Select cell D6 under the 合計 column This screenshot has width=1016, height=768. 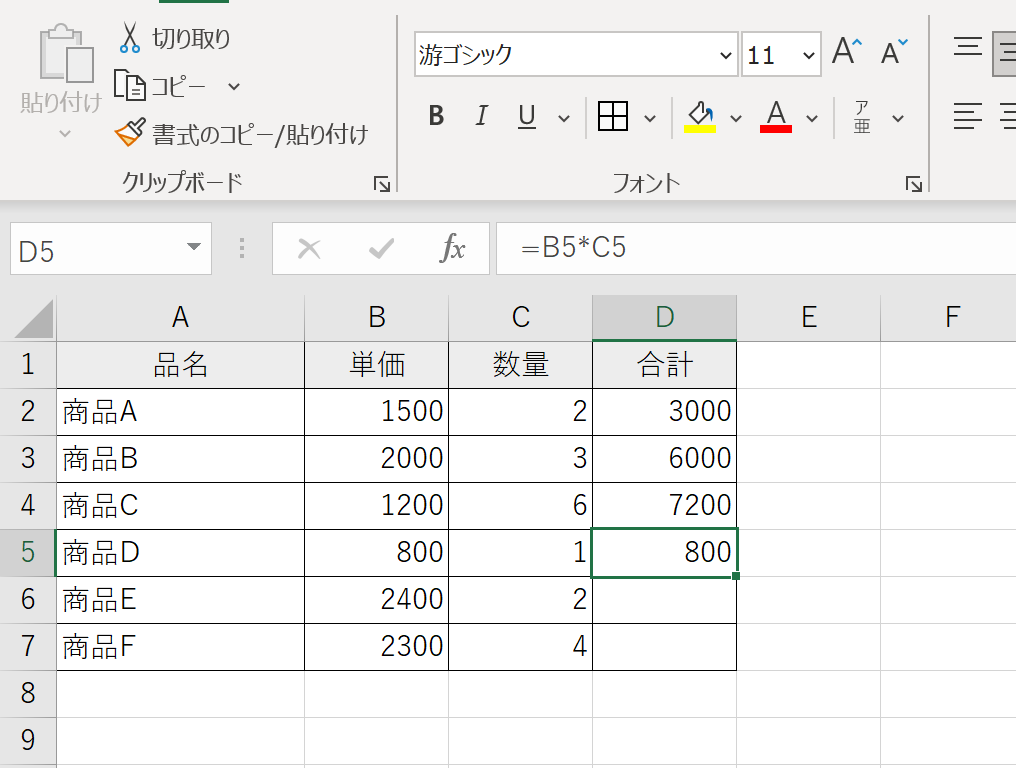[x=664, y=599]
